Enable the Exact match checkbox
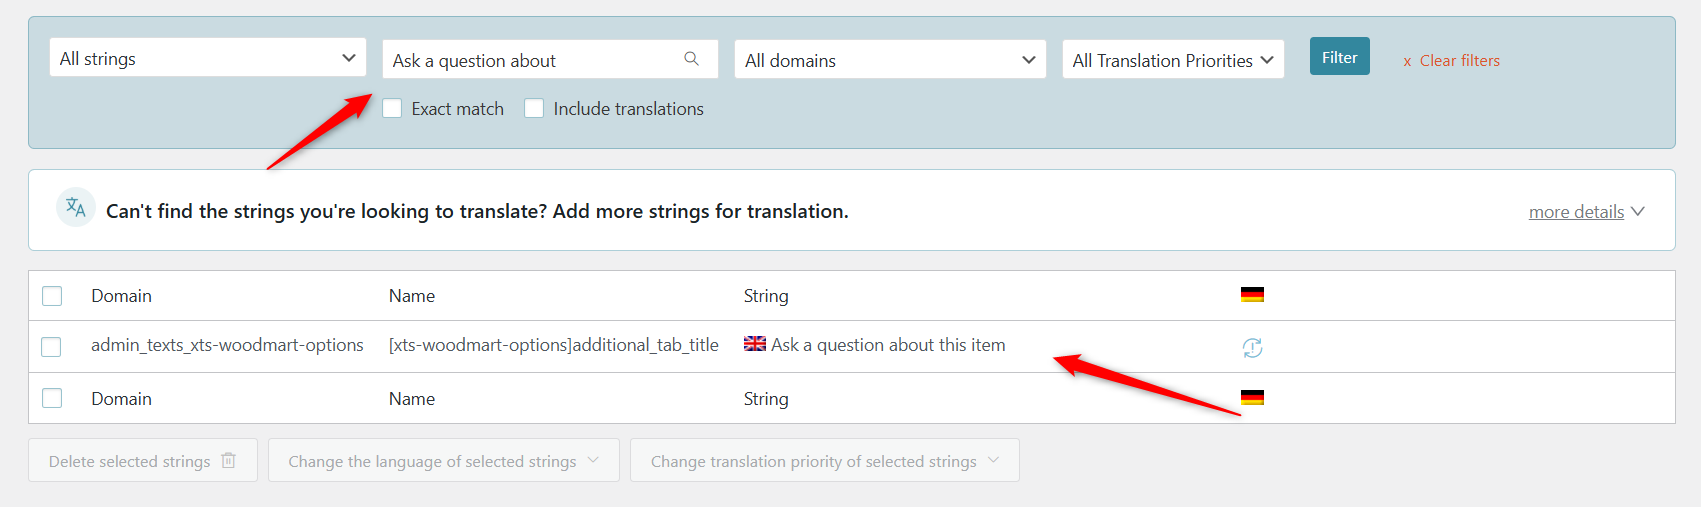The width and height of the screenshot is (1701, 507). click(x=392, y=108)
